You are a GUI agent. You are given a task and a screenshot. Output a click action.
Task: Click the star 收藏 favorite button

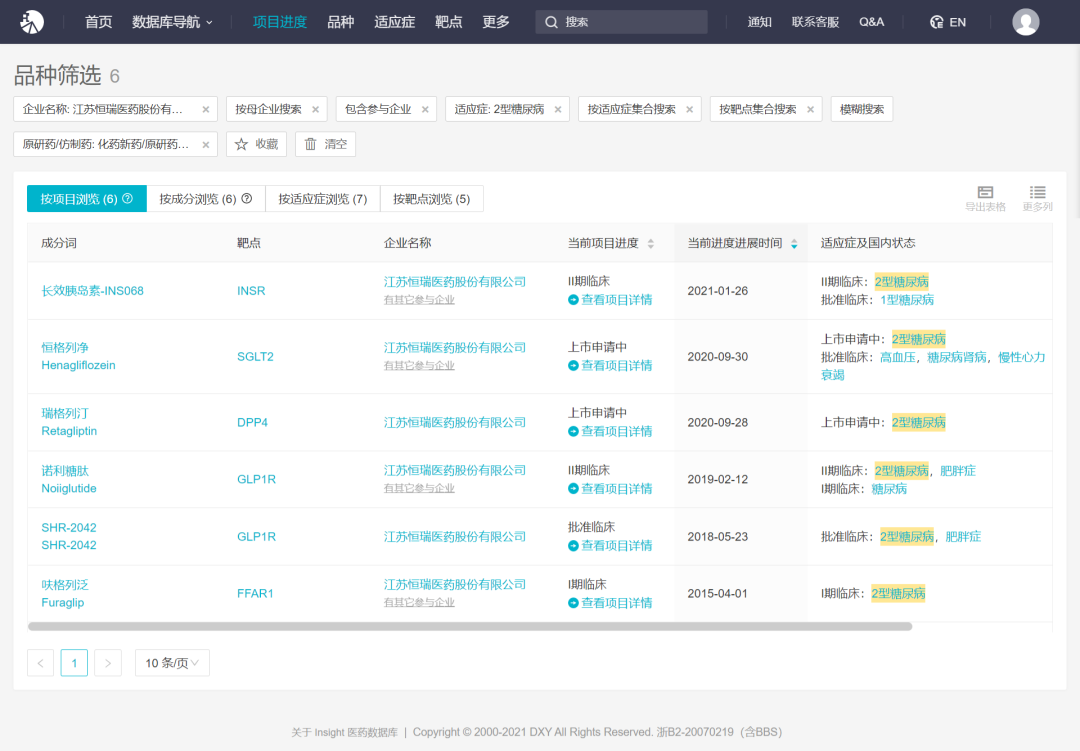click(x=256, y=144)
